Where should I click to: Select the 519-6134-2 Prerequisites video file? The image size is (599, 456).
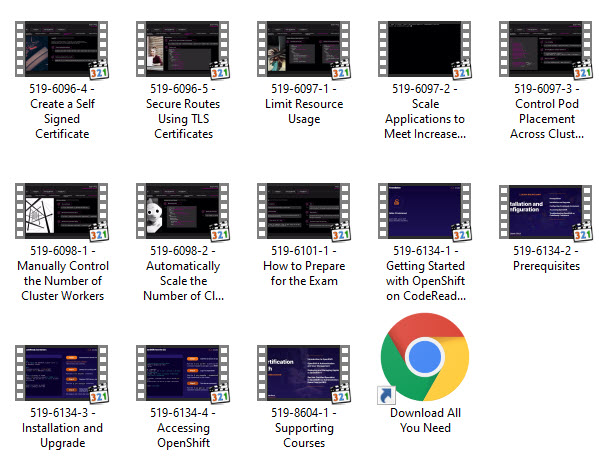coord(546,211)
